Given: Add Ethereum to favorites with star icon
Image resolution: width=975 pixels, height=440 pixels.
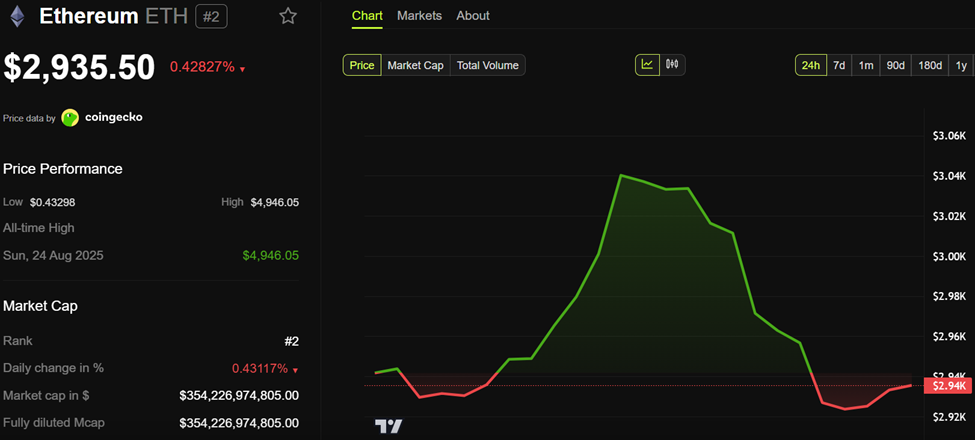Looking at the screenshot, I should click(x=287, y=16).
